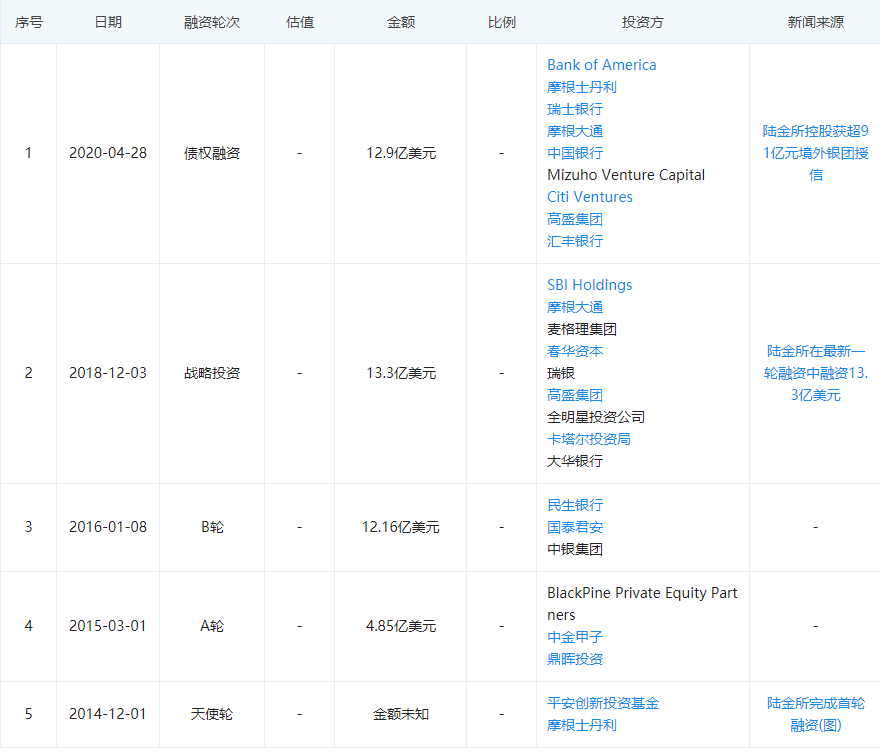Image resolution: width=880 pixels, height=751 pixels.
Task: Select the B轮 round cell
Action: [x=212, y=527]
